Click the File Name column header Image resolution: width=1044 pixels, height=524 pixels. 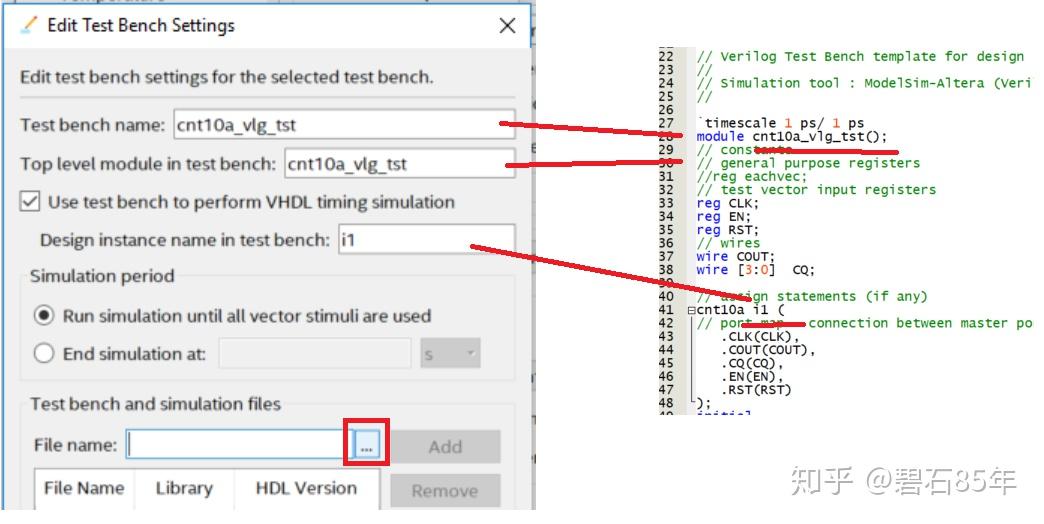coord(84,488)
